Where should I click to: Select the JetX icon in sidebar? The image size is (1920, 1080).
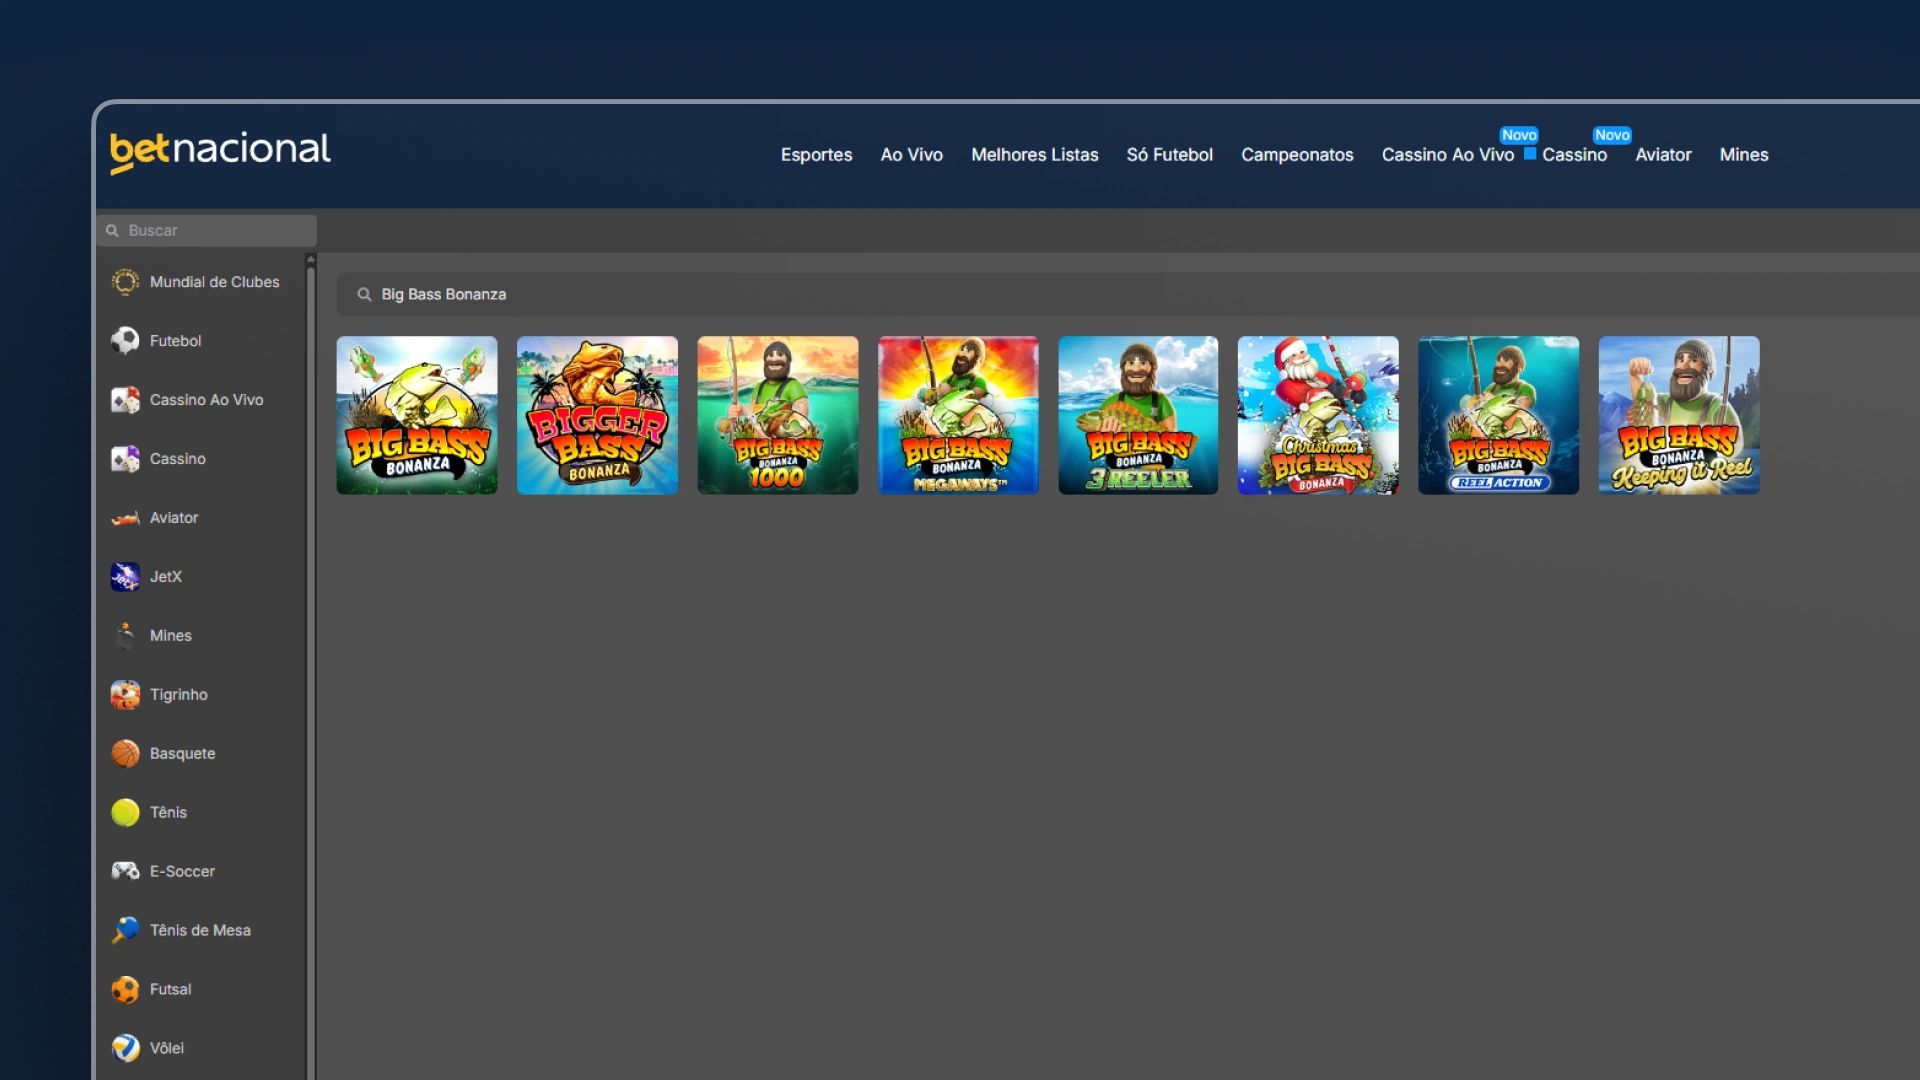(125, 577)
